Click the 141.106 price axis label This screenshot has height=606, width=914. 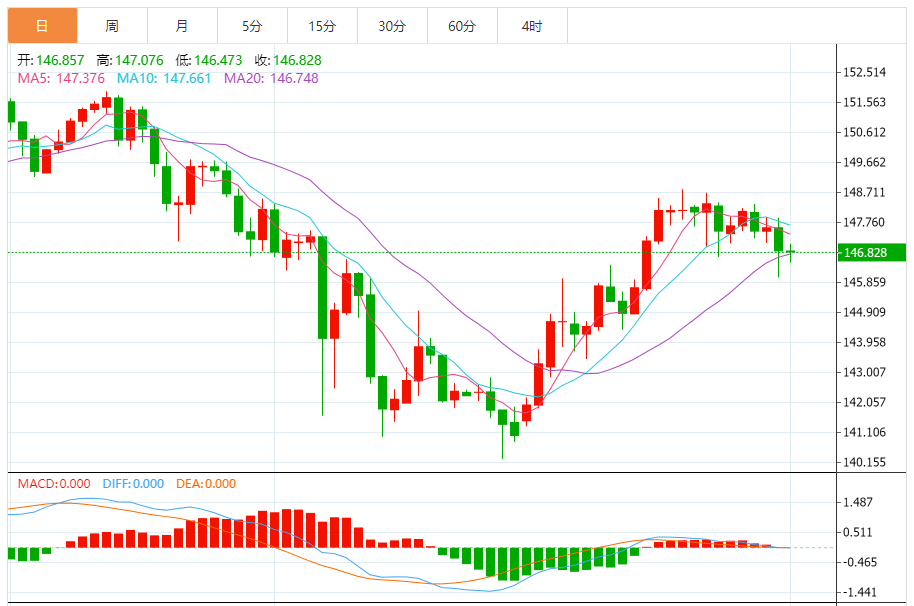point(864,432)
